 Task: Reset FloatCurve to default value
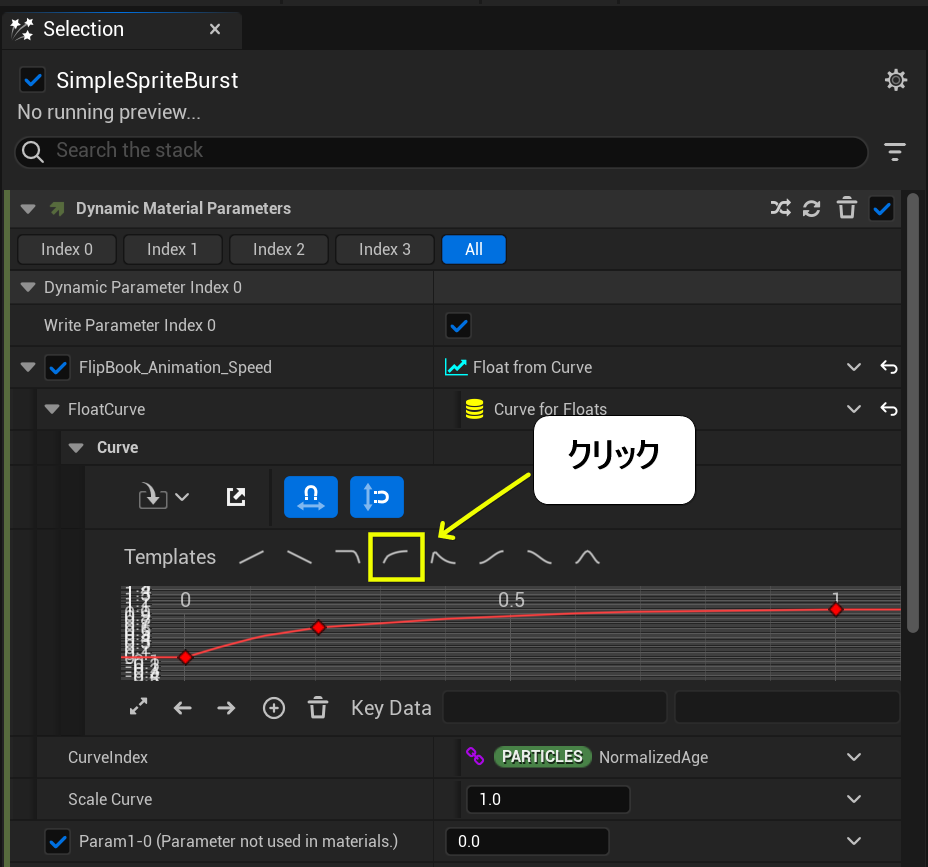[x=888, y=409]
